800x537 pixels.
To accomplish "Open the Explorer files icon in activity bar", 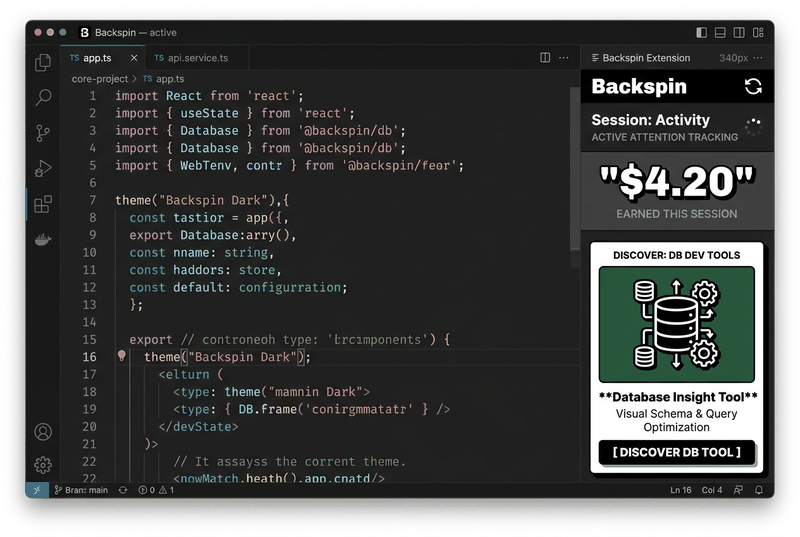I will click(43, 62).
